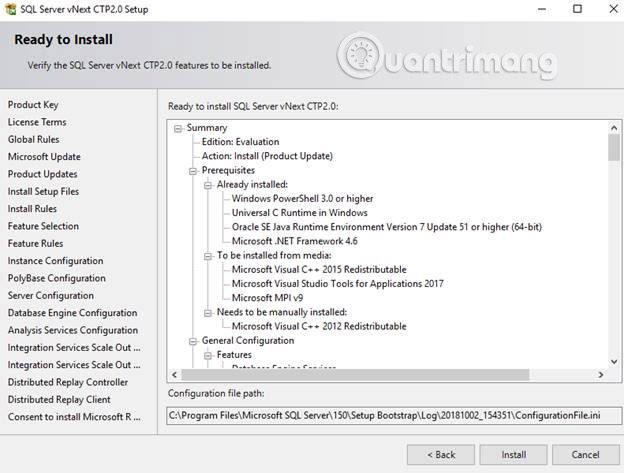
Task: Select the Analysis Services Configuration step
Action: [73, 330]
